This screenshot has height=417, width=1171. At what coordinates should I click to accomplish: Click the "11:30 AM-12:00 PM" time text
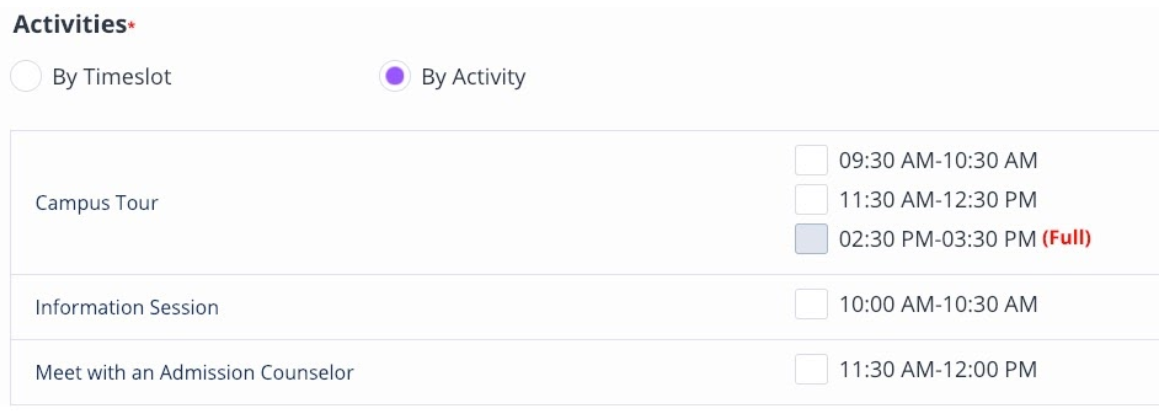[938, 370]
